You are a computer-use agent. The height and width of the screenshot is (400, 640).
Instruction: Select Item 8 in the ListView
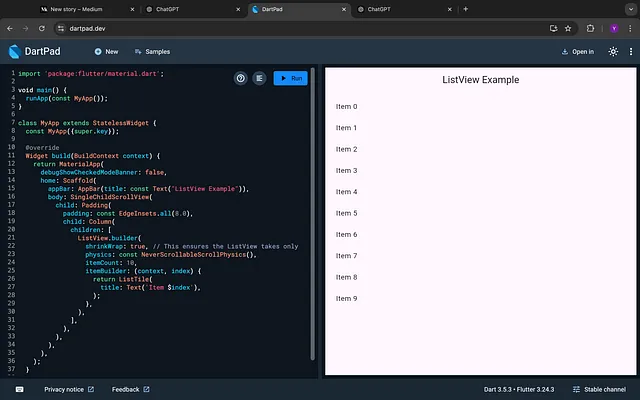click(x=480, y=277)
